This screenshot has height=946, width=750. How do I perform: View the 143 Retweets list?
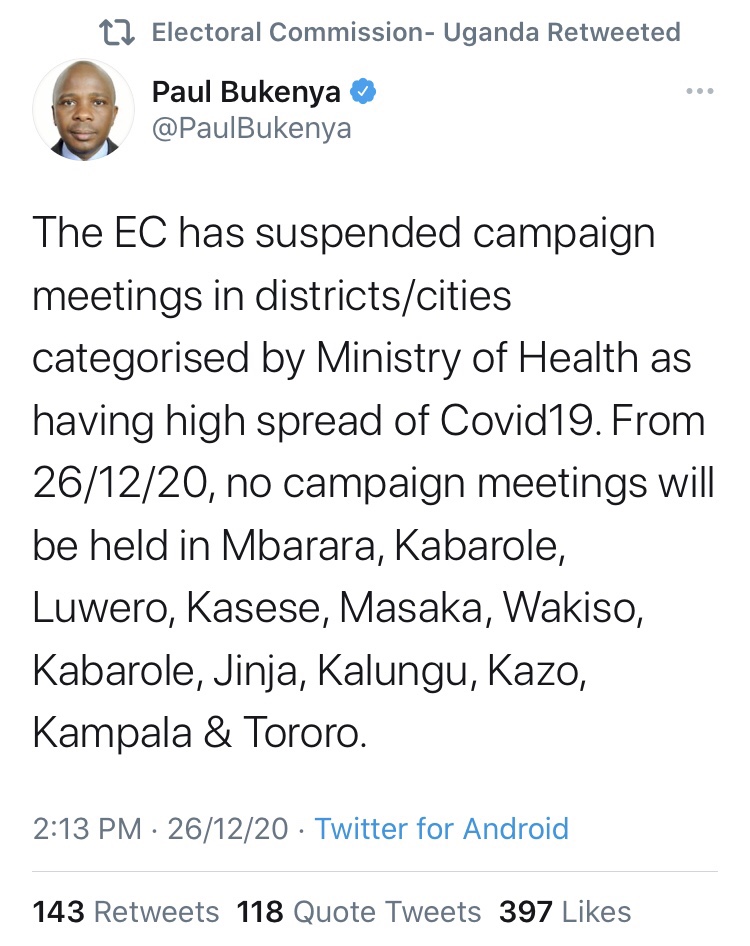[126, 911]
